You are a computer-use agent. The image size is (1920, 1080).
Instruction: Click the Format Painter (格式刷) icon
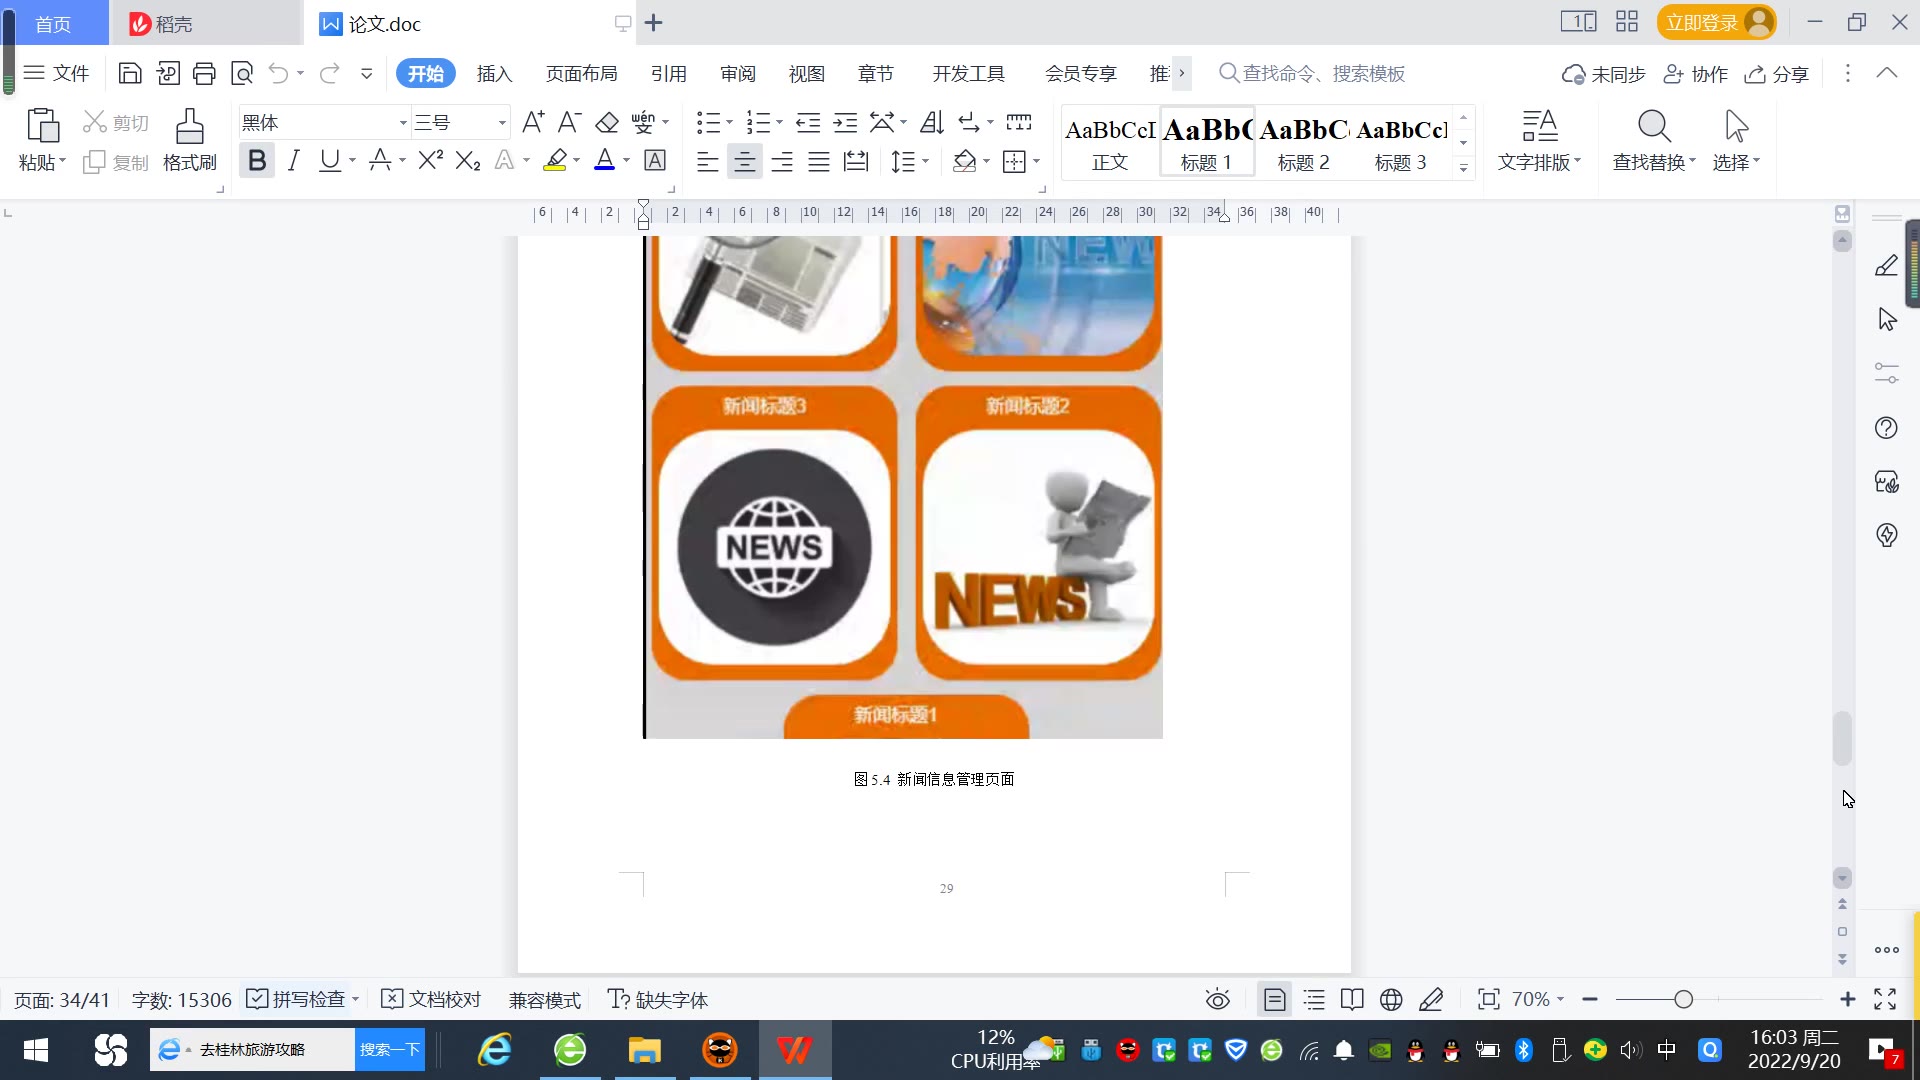[x=189, y=139]
